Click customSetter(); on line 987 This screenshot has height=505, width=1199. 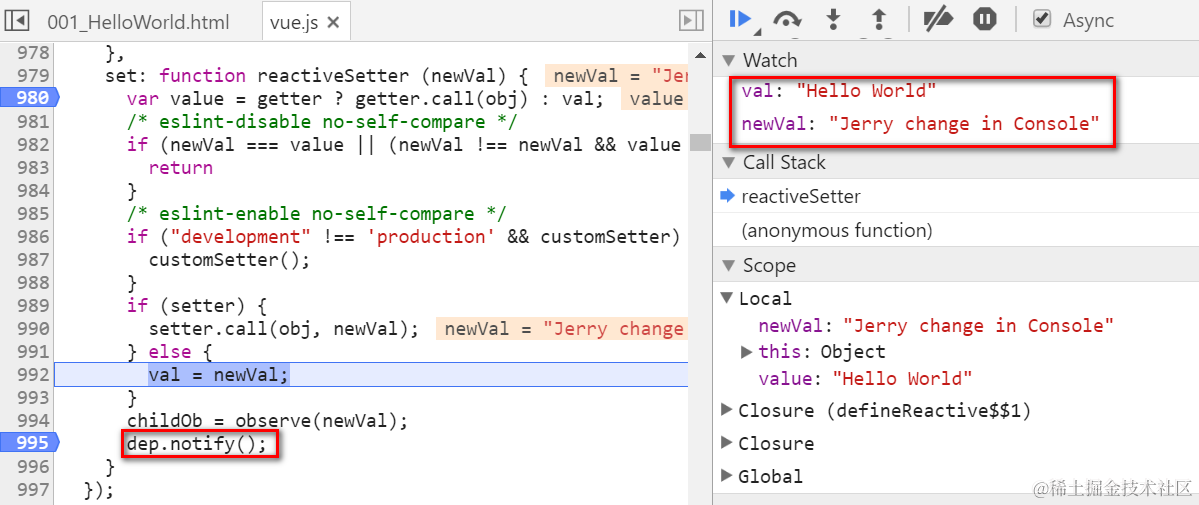[x=229, y=259]
